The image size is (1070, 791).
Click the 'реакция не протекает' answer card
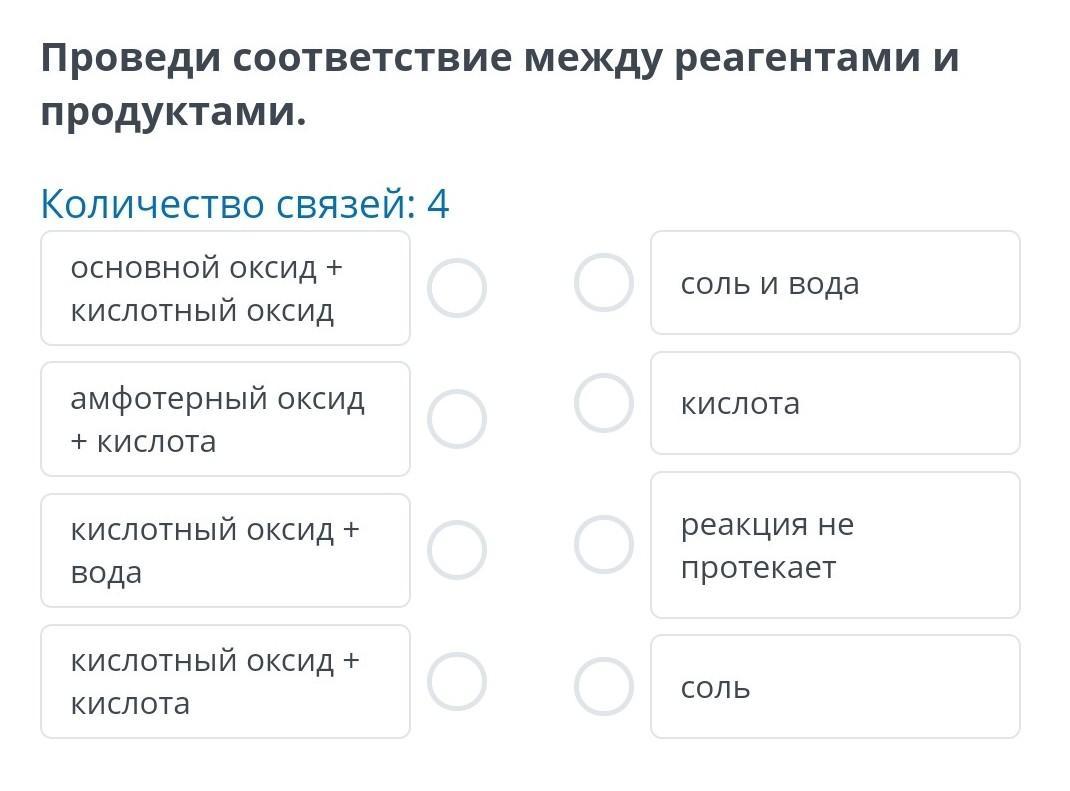coord(835,545)
